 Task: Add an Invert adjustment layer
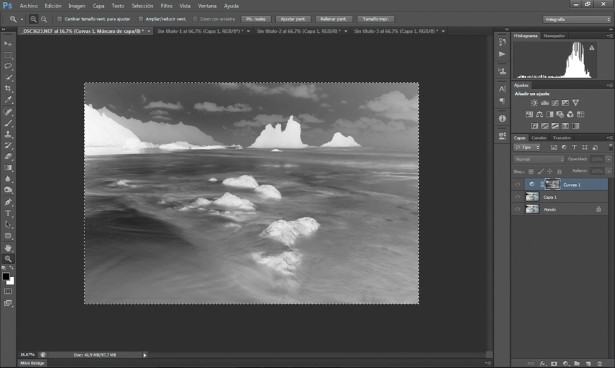[x=534, y=126]
